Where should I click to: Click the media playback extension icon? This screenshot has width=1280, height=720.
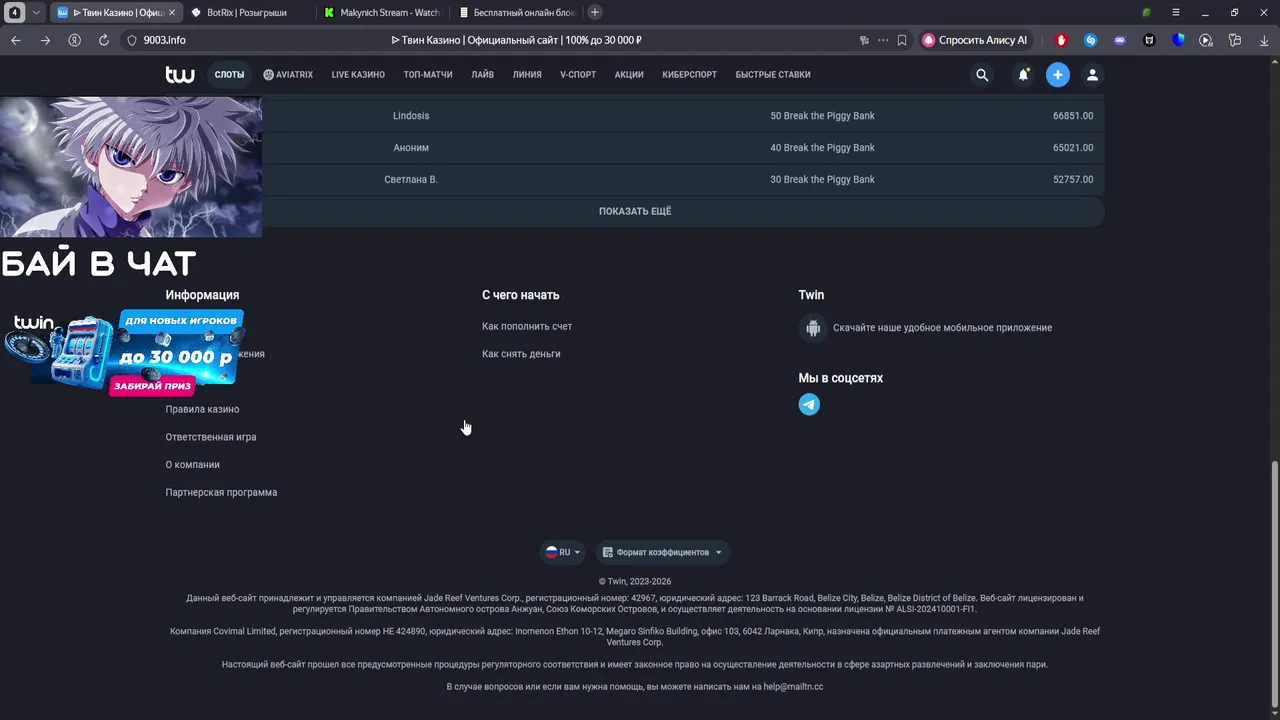pyautogui.click(x=1206, y=40)
